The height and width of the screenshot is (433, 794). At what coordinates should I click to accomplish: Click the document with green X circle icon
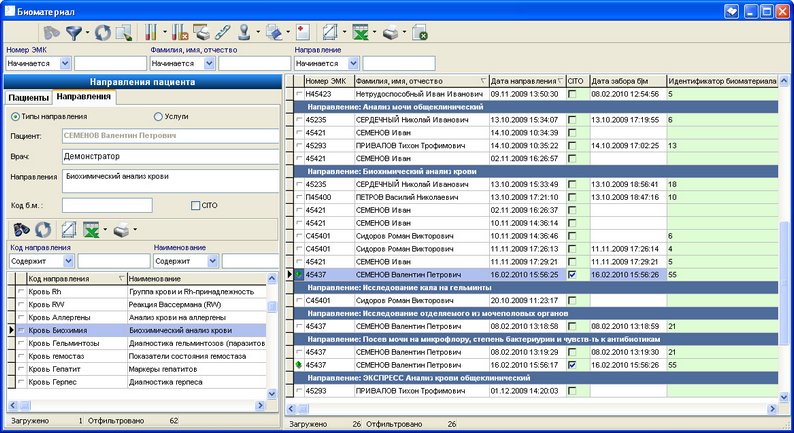(x=420, y=33)
